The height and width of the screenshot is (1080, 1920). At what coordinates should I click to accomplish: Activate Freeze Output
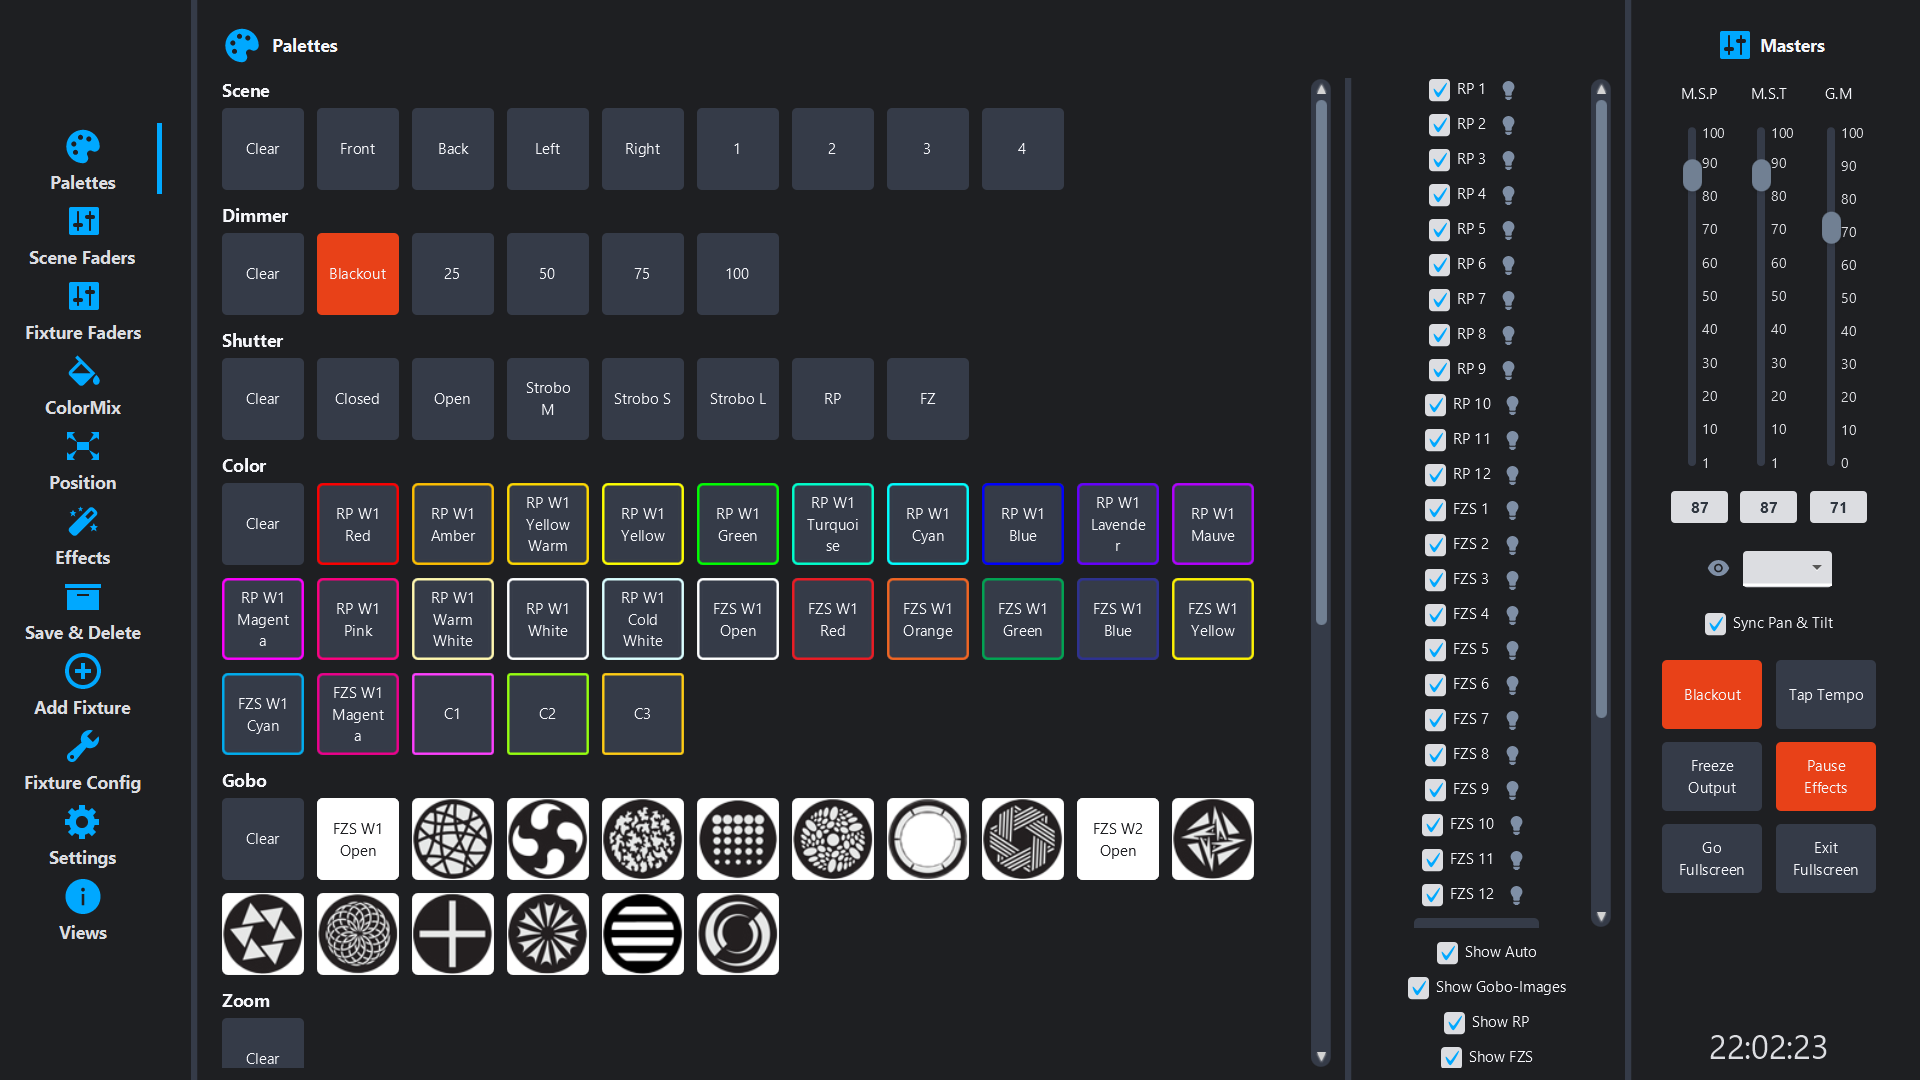click(1711, 776)
